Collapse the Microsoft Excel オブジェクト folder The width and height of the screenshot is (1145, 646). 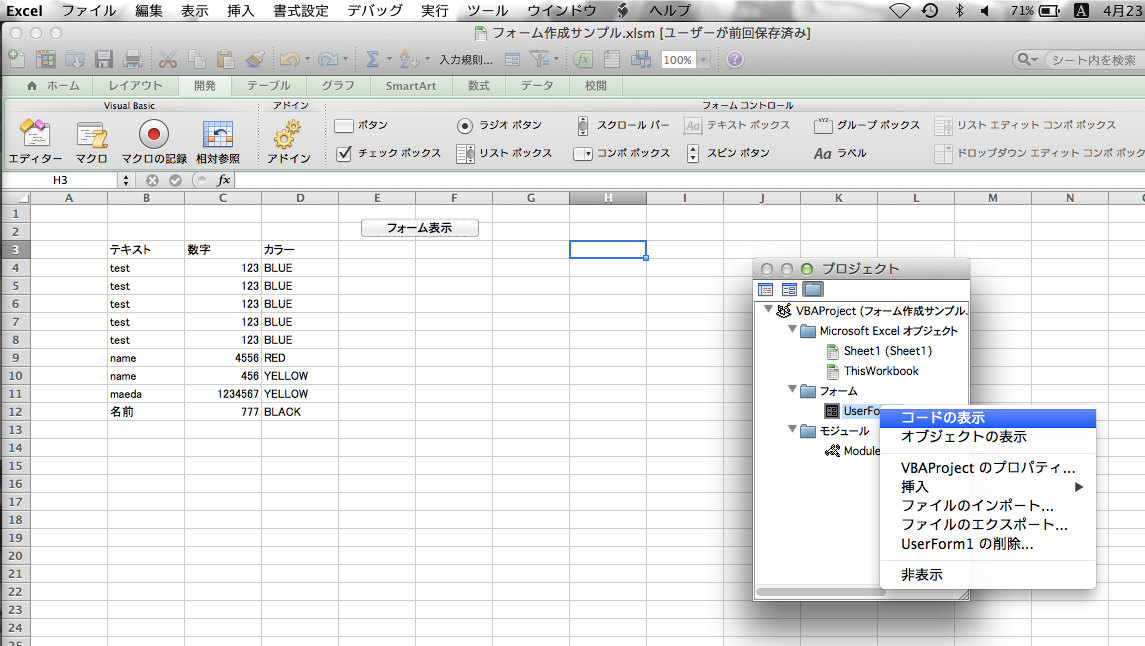click(x=792, y=331)
